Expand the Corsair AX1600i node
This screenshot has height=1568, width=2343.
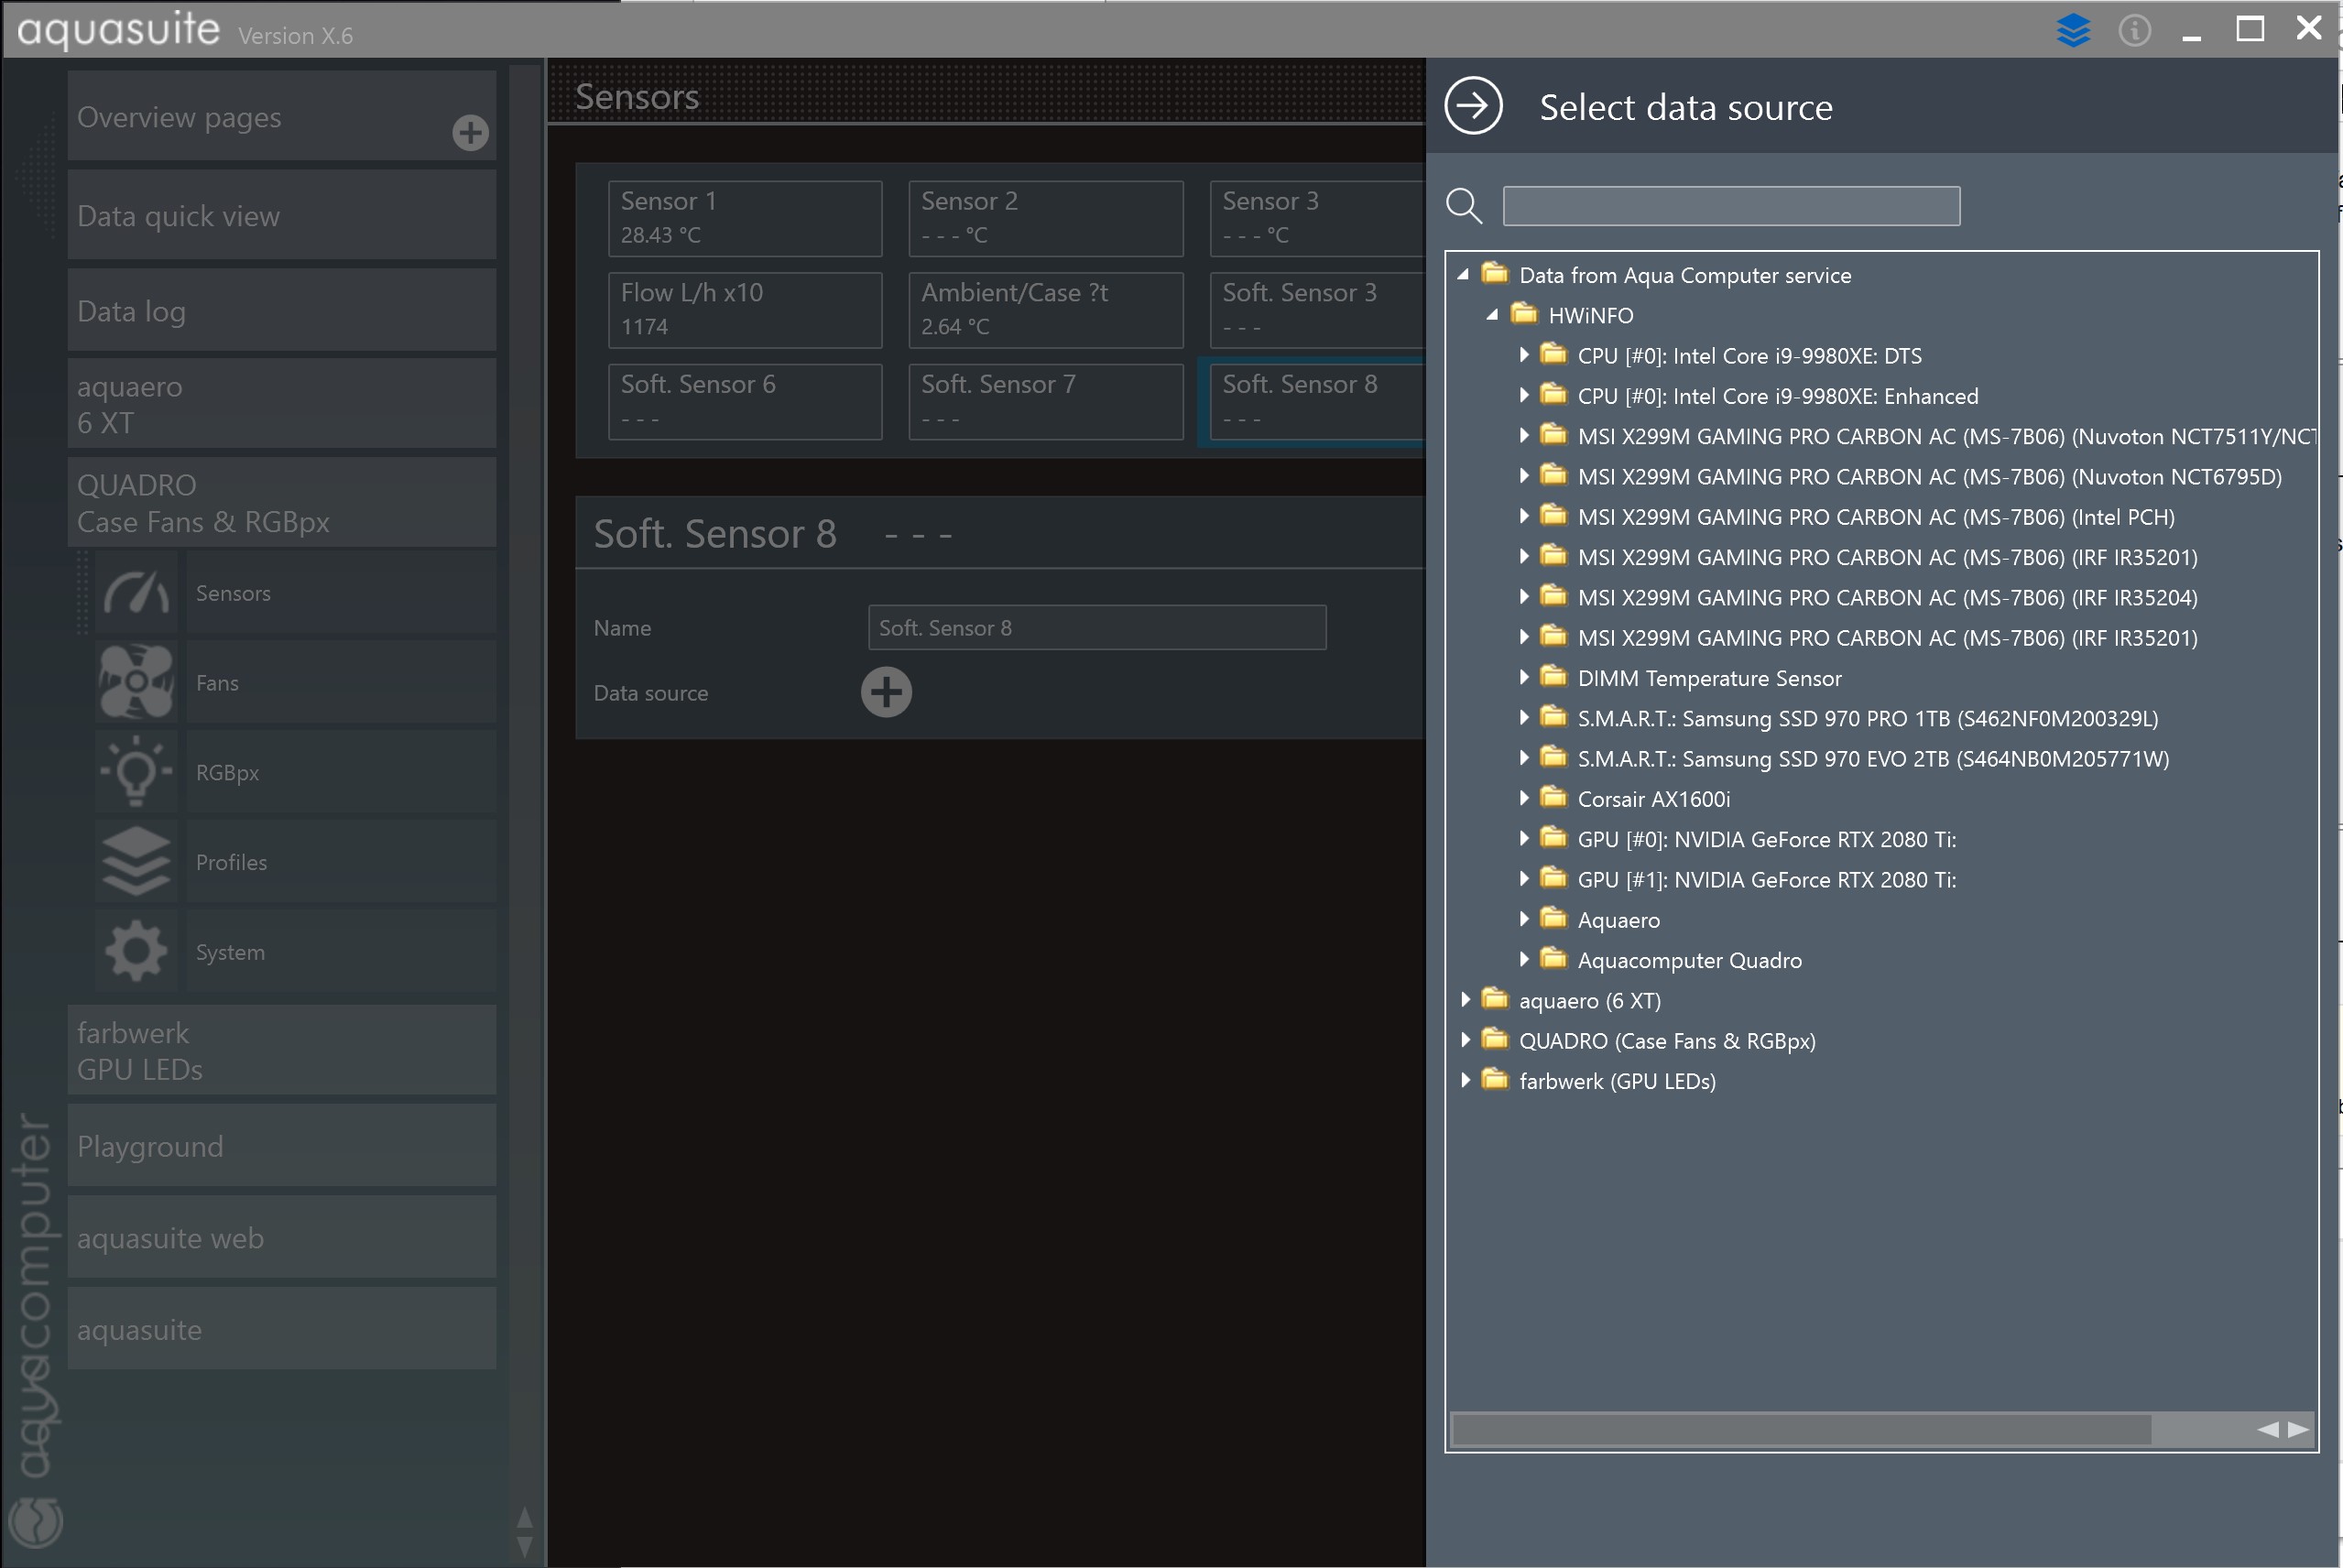(1523, 798)
